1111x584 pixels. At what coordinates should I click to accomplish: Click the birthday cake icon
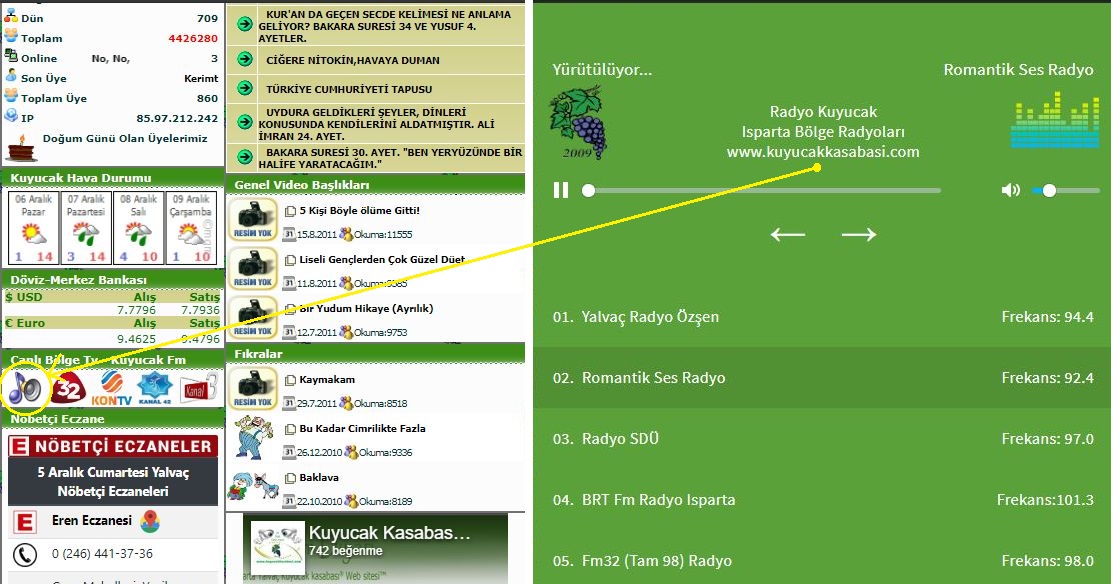pyautogui.click(x=22, y=148)
